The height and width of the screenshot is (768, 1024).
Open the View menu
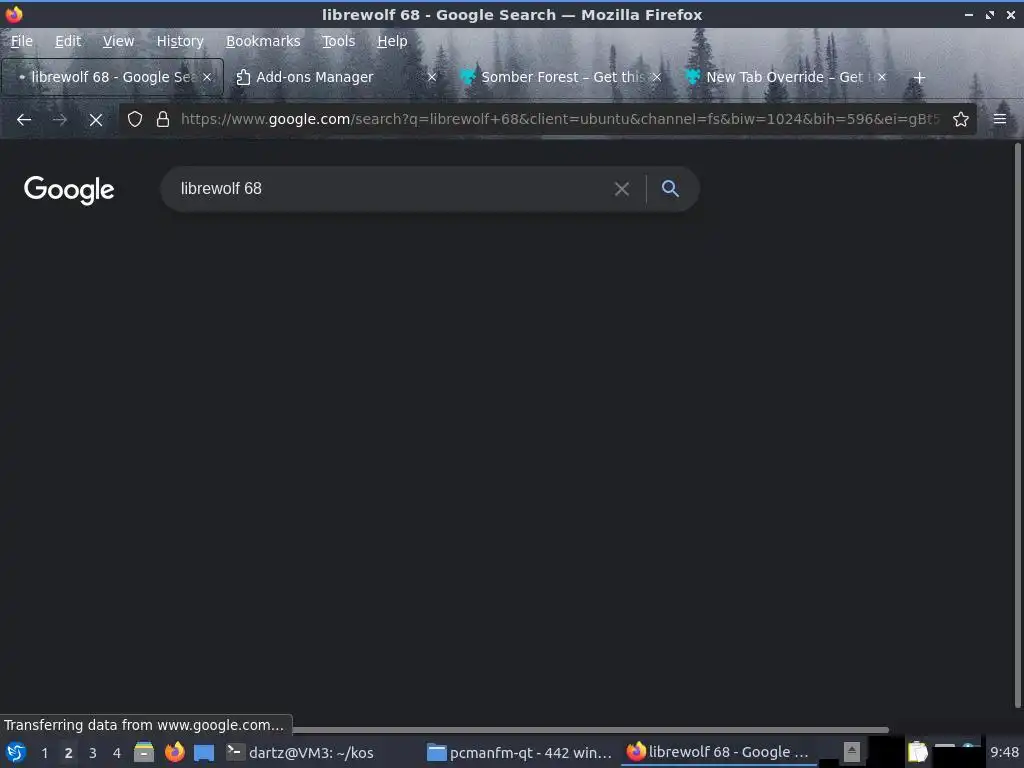coord(118,41)
